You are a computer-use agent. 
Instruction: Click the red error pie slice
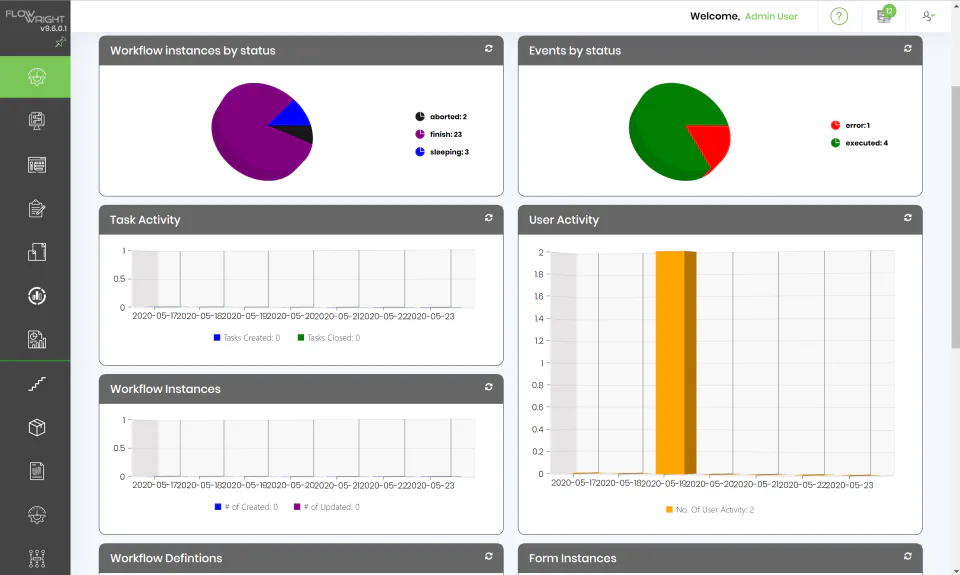(x=712, y=142)
